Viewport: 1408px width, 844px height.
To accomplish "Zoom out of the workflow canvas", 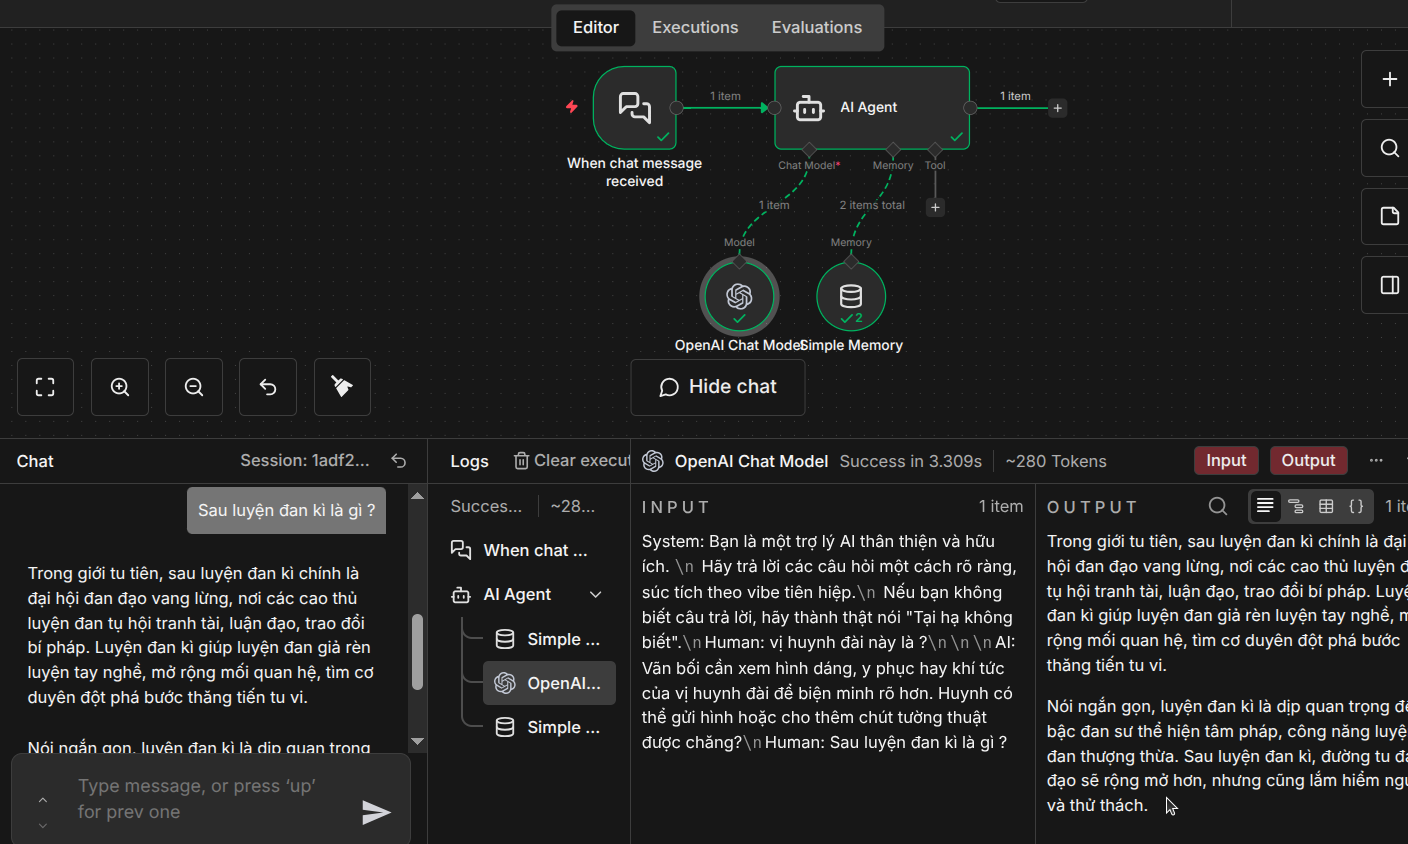I will click(x=193, y=387).
